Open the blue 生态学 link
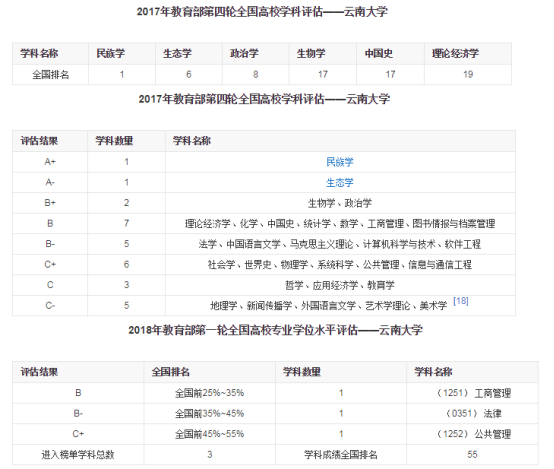This screenshot has height=469, width=554. tap(340, 182)
